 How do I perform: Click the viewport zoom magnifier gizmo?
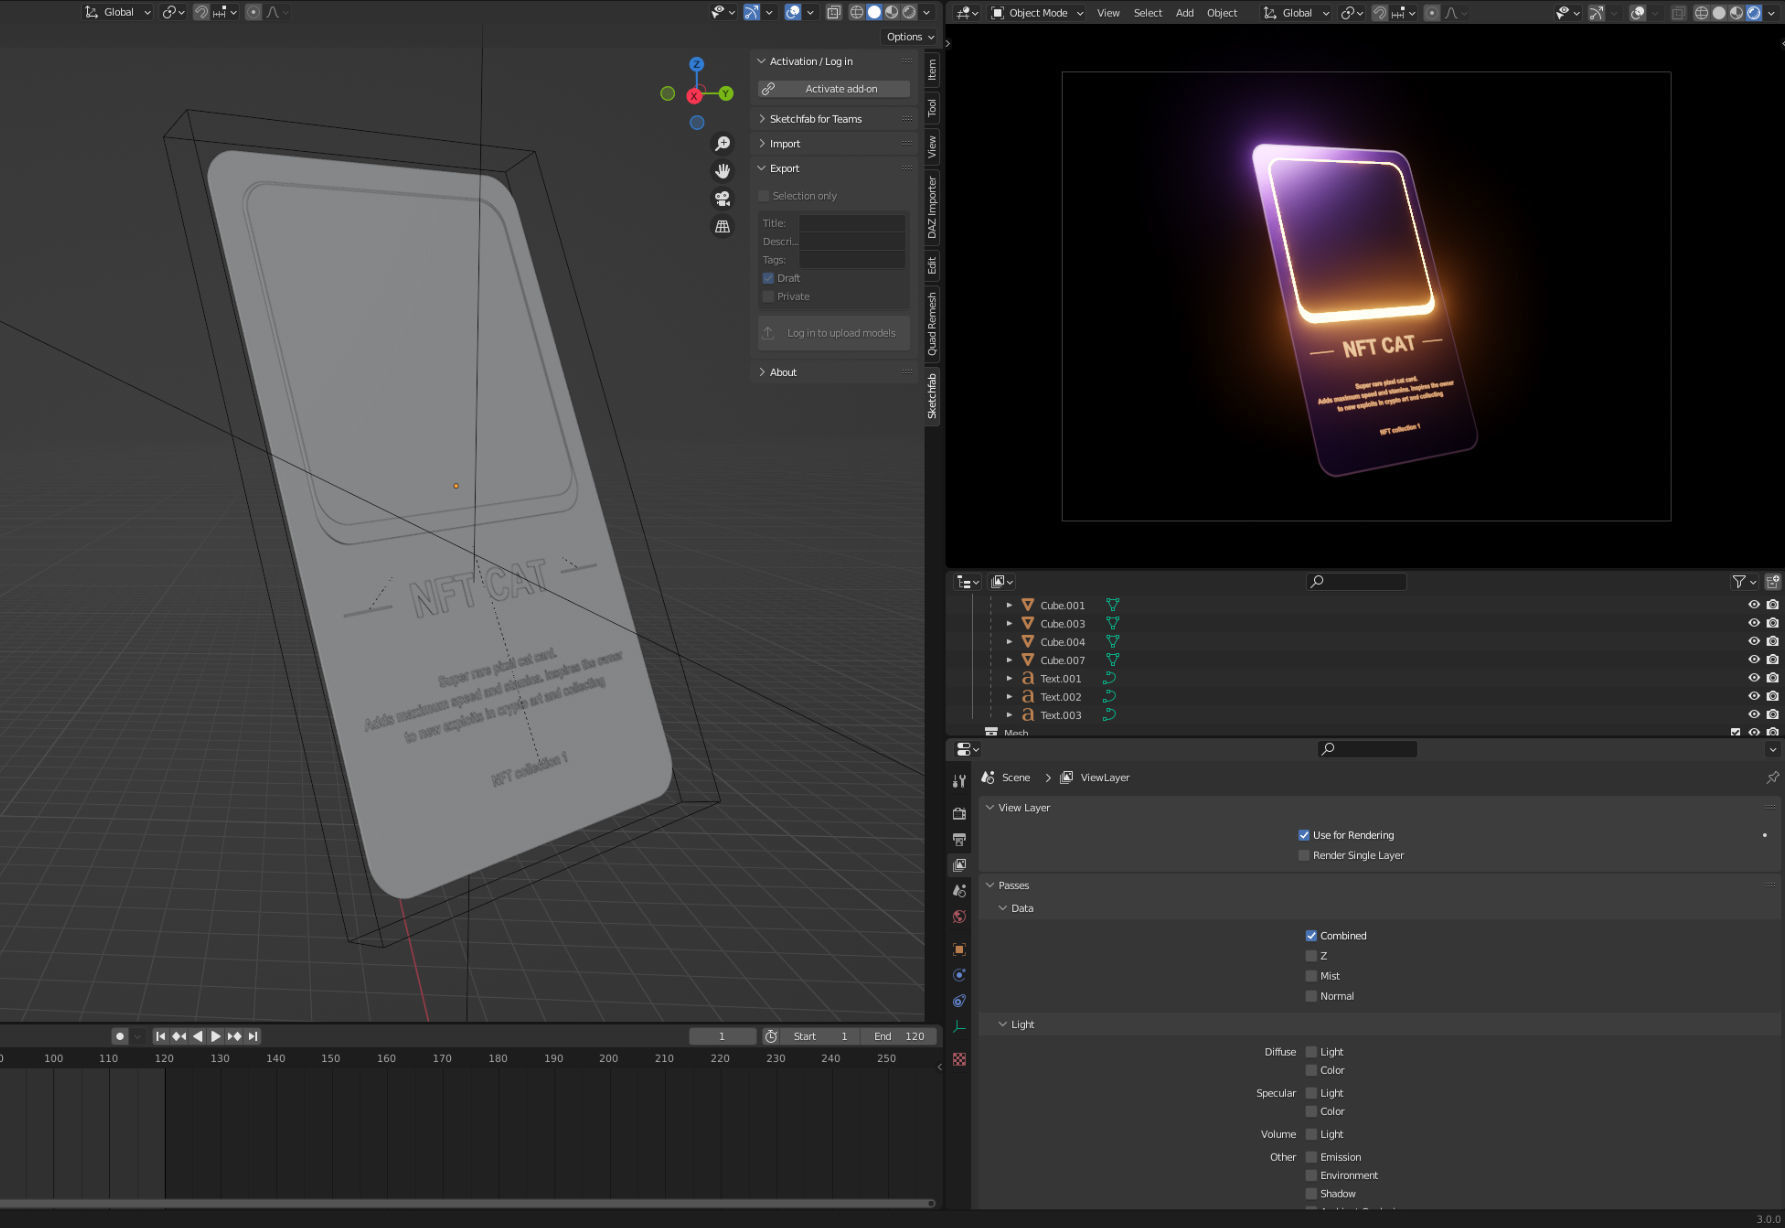point(722,144)
